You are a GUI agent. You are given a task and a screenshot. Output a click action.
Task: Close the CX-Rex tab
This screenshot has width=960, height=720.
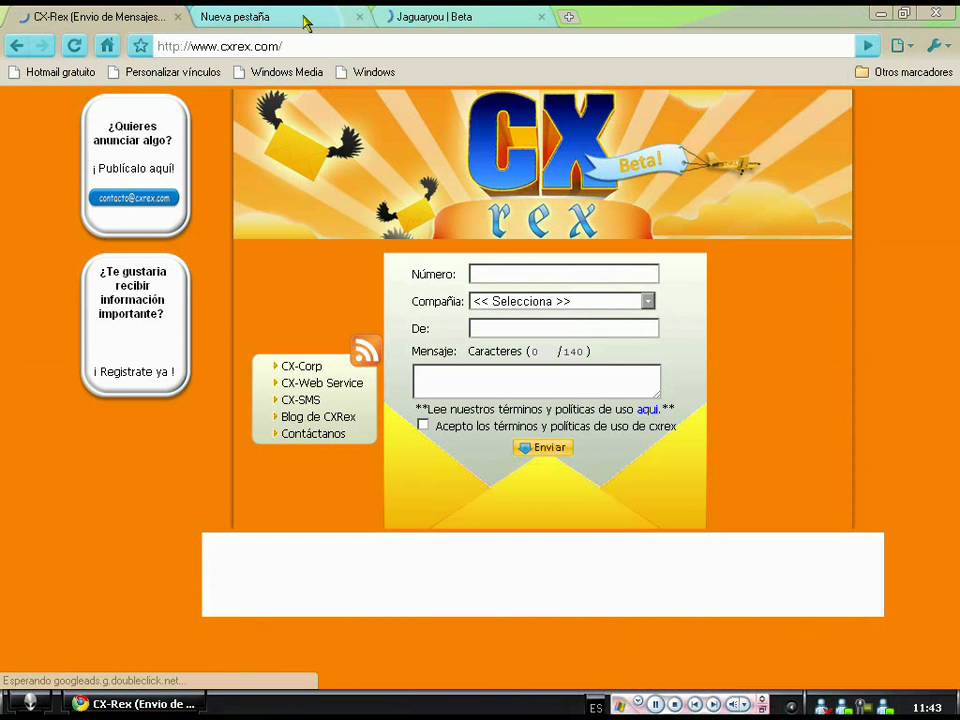click(178, 17)
